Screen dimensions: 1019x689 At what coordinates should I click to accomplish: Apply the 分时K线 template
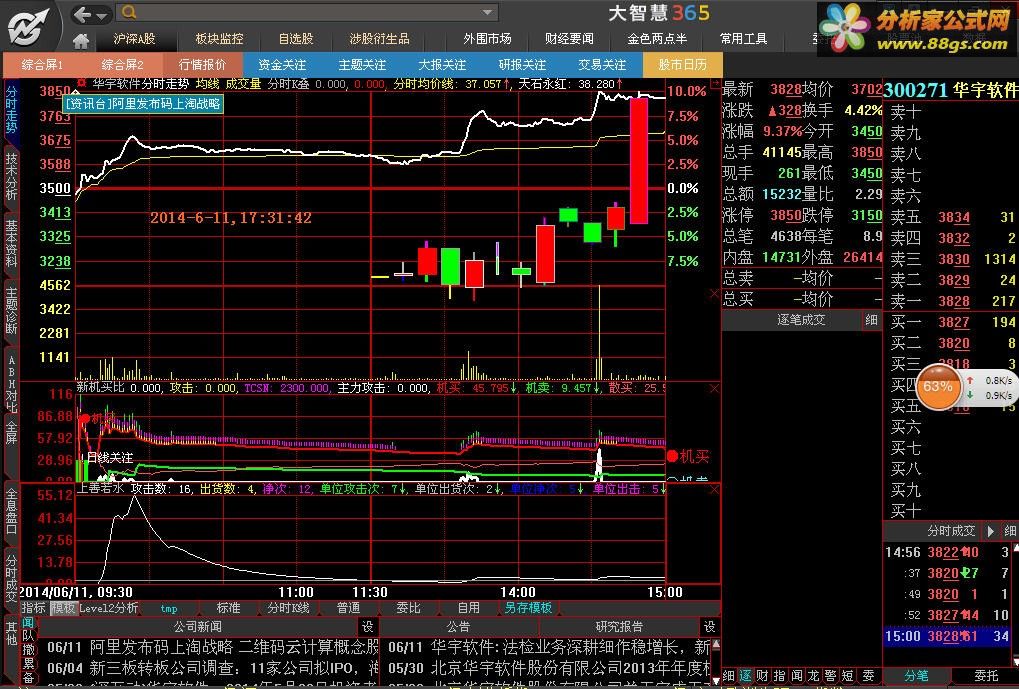(x=289, y=608)
